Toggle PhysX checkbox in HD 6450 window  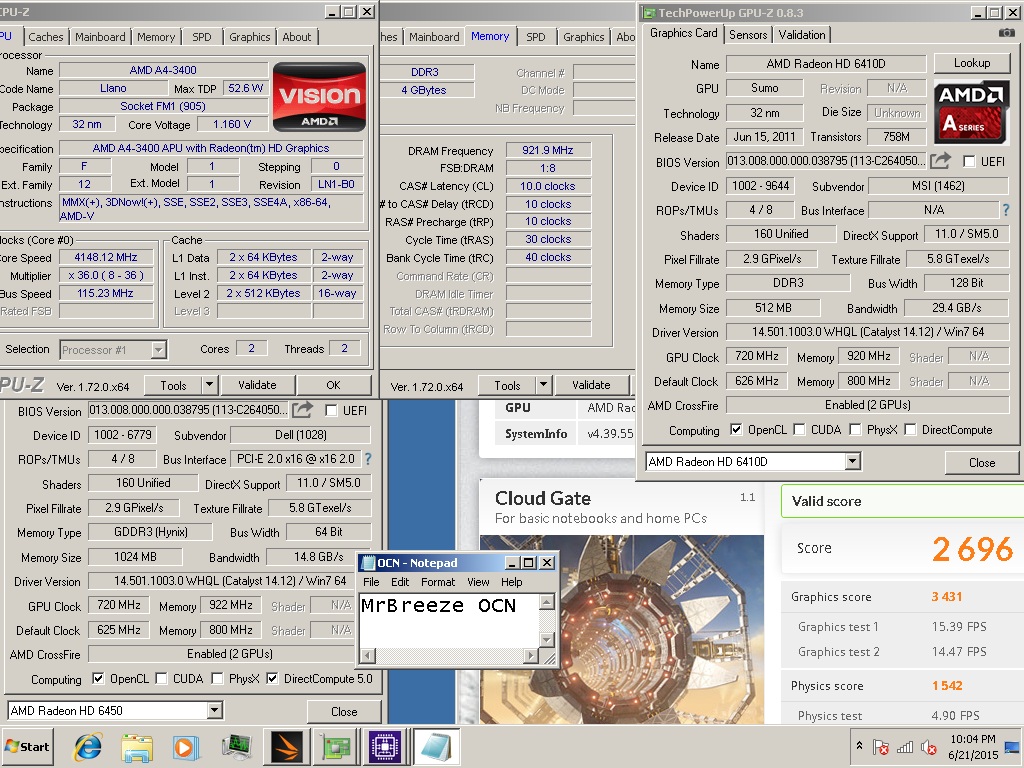coord(217,678)
